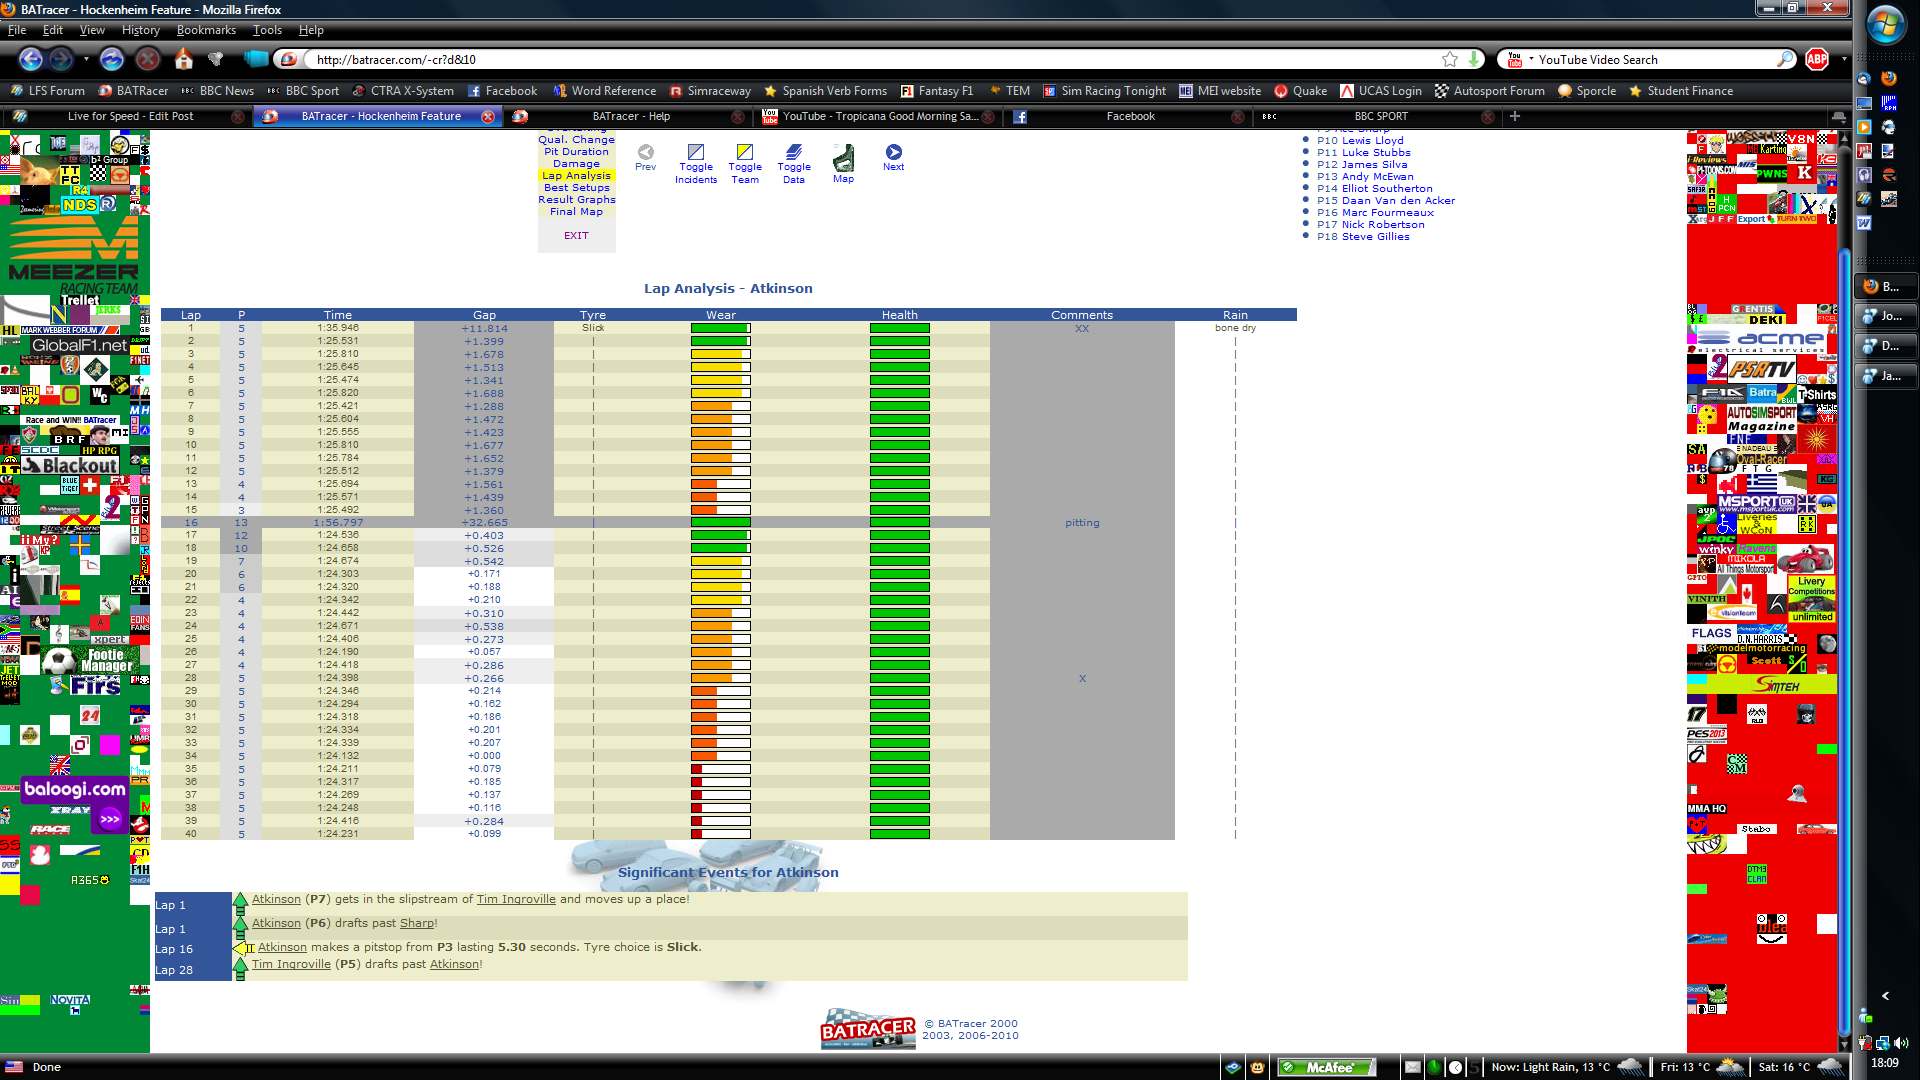Screen dimensions: 1920x1080
Task: Click Lap 1 green health bar
Action: pos(899,328)
